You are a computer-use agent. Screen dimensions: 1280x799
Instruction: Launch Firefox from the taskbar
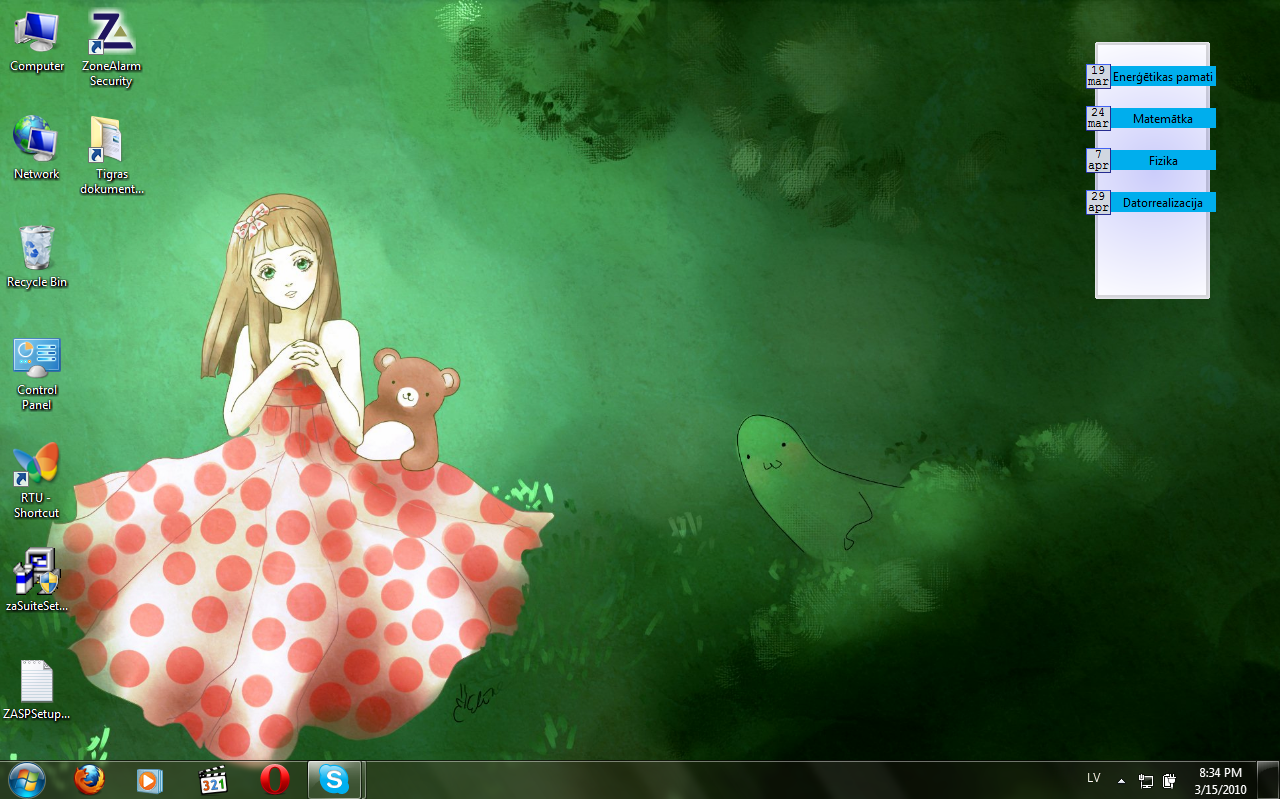89,779
